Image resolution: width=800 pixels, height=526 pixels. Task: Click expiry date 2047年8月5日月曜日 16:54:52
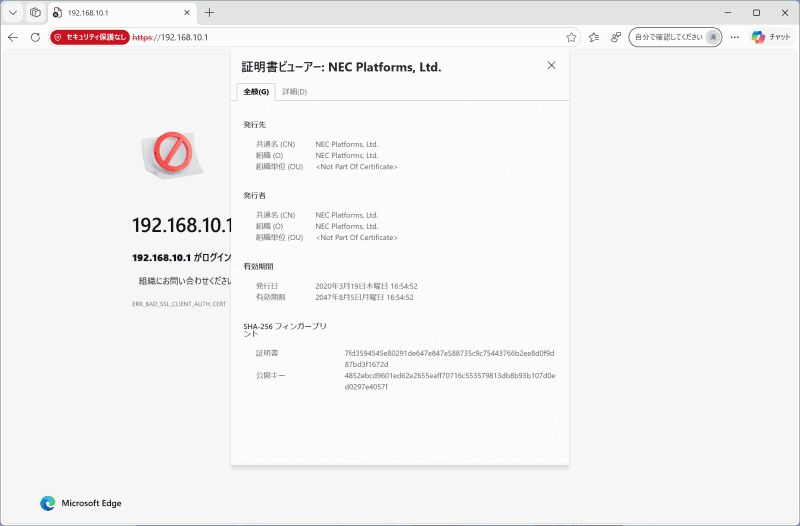(x=364, y=297)
